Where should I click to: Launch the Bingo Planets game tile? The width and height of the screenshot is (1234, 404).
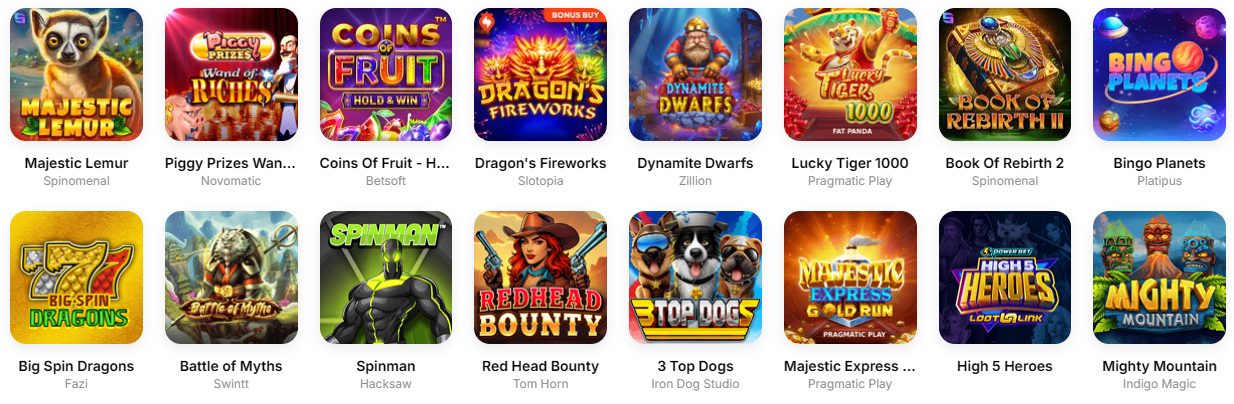(1159, 75)
